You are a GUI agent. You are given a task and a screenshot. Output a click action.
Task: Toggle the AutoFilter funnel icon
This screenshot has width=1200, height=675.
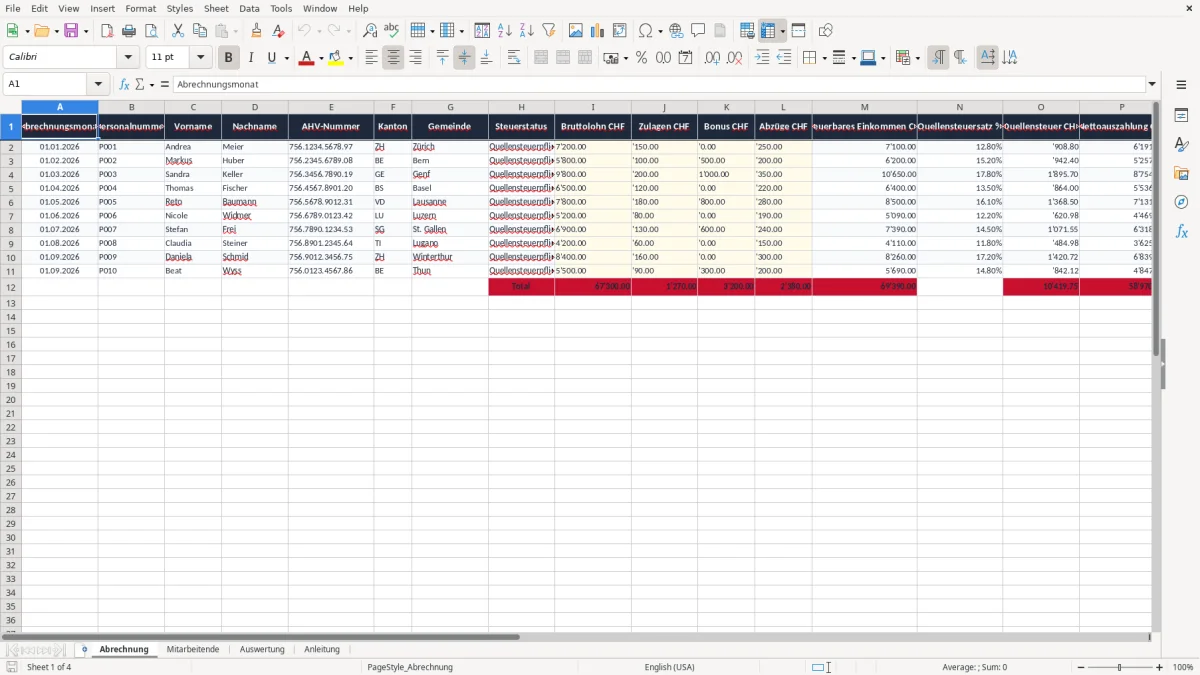(548, 31)
